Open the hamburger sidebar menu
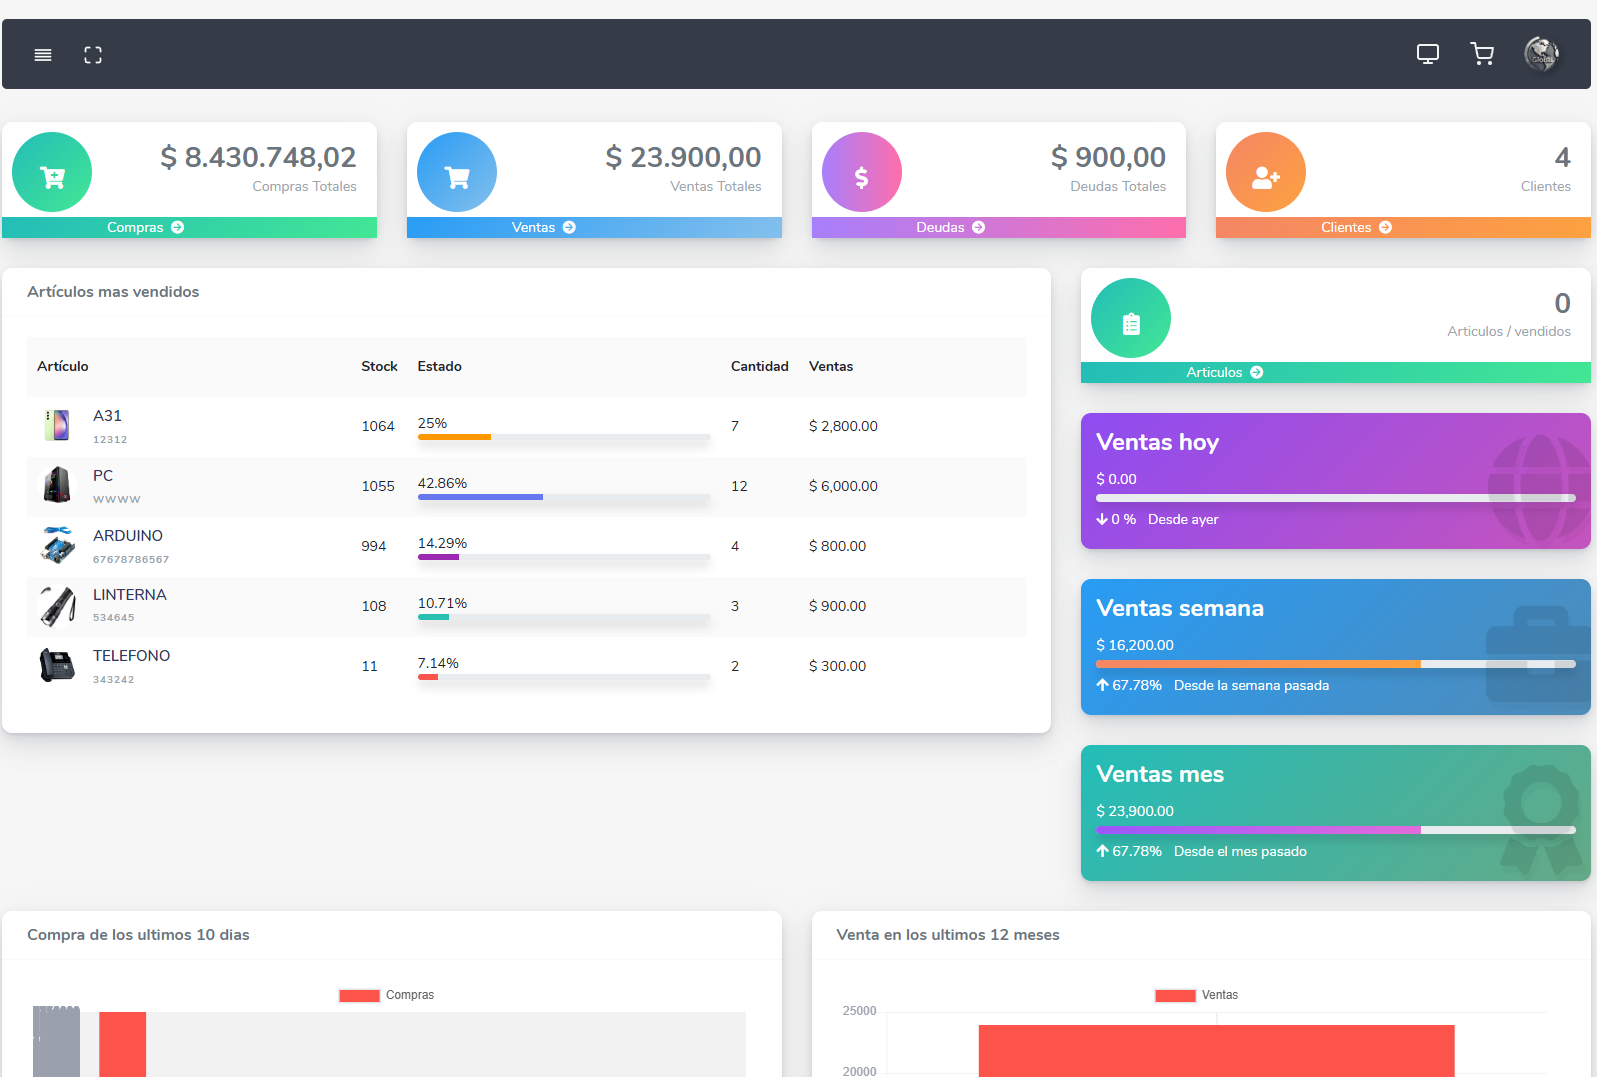Screen dimensions: 1597x1077 [43, 55]
